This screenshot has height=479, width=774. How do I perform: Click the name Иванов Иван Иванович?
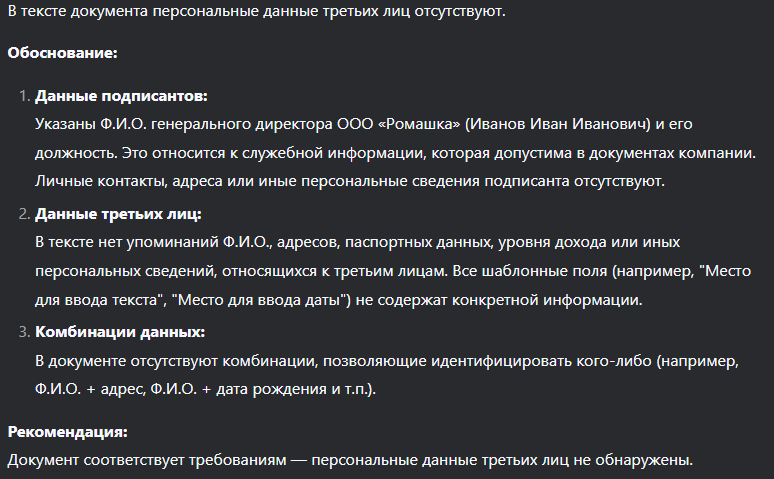[x=558, y=123]
